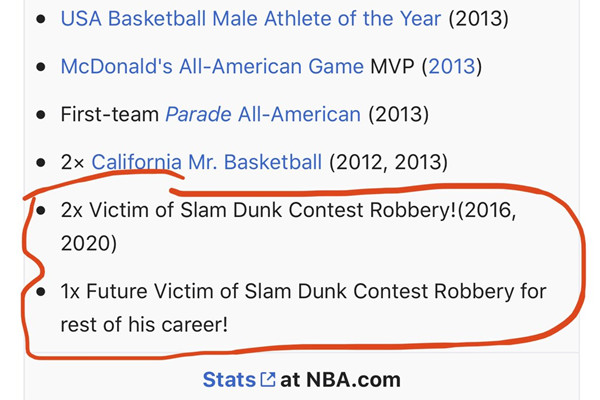Open the California Mr. Basketball link
The height and width of the screenshot is (400, 600).
207,162
